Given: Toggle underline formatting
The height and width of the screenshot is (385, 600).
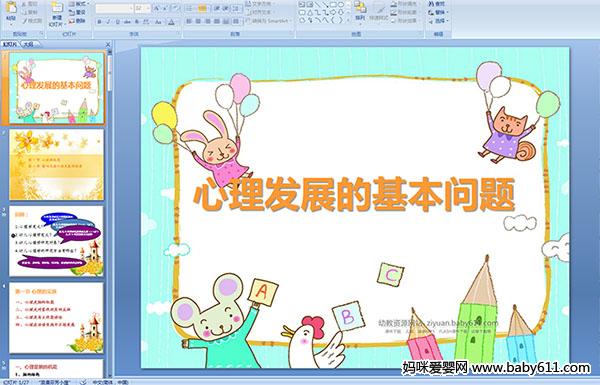Looking at the screenshot, I should tap(117, 22).
